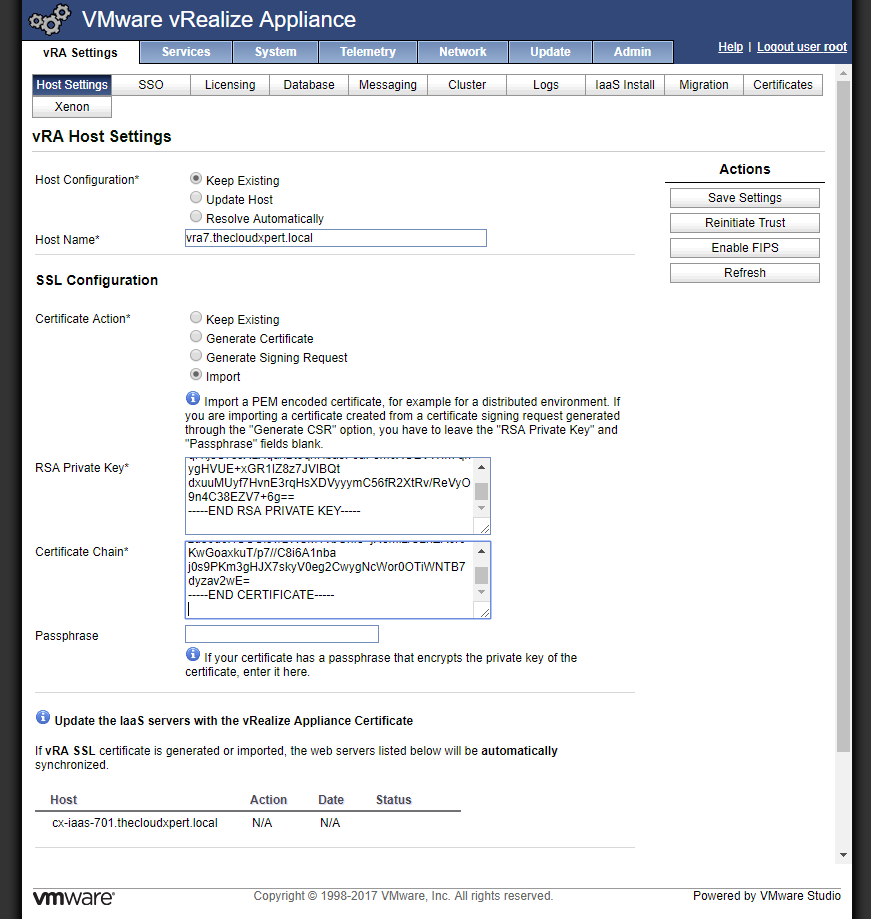Click the info icon above Import description
871x919 pixels.
[193, 399]
